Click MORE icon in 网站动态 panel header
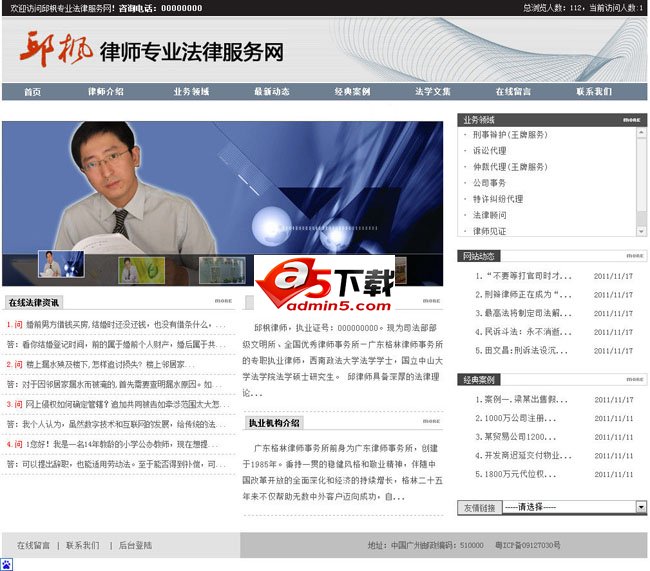The height and width of the screenshot is (571, 650). click(x=635, y=255)
